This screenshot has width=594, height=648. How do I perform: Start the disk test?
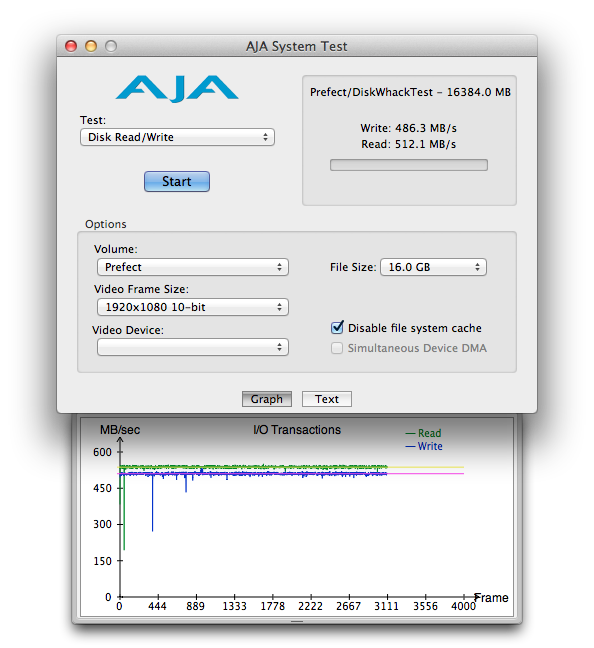(177, 181)
